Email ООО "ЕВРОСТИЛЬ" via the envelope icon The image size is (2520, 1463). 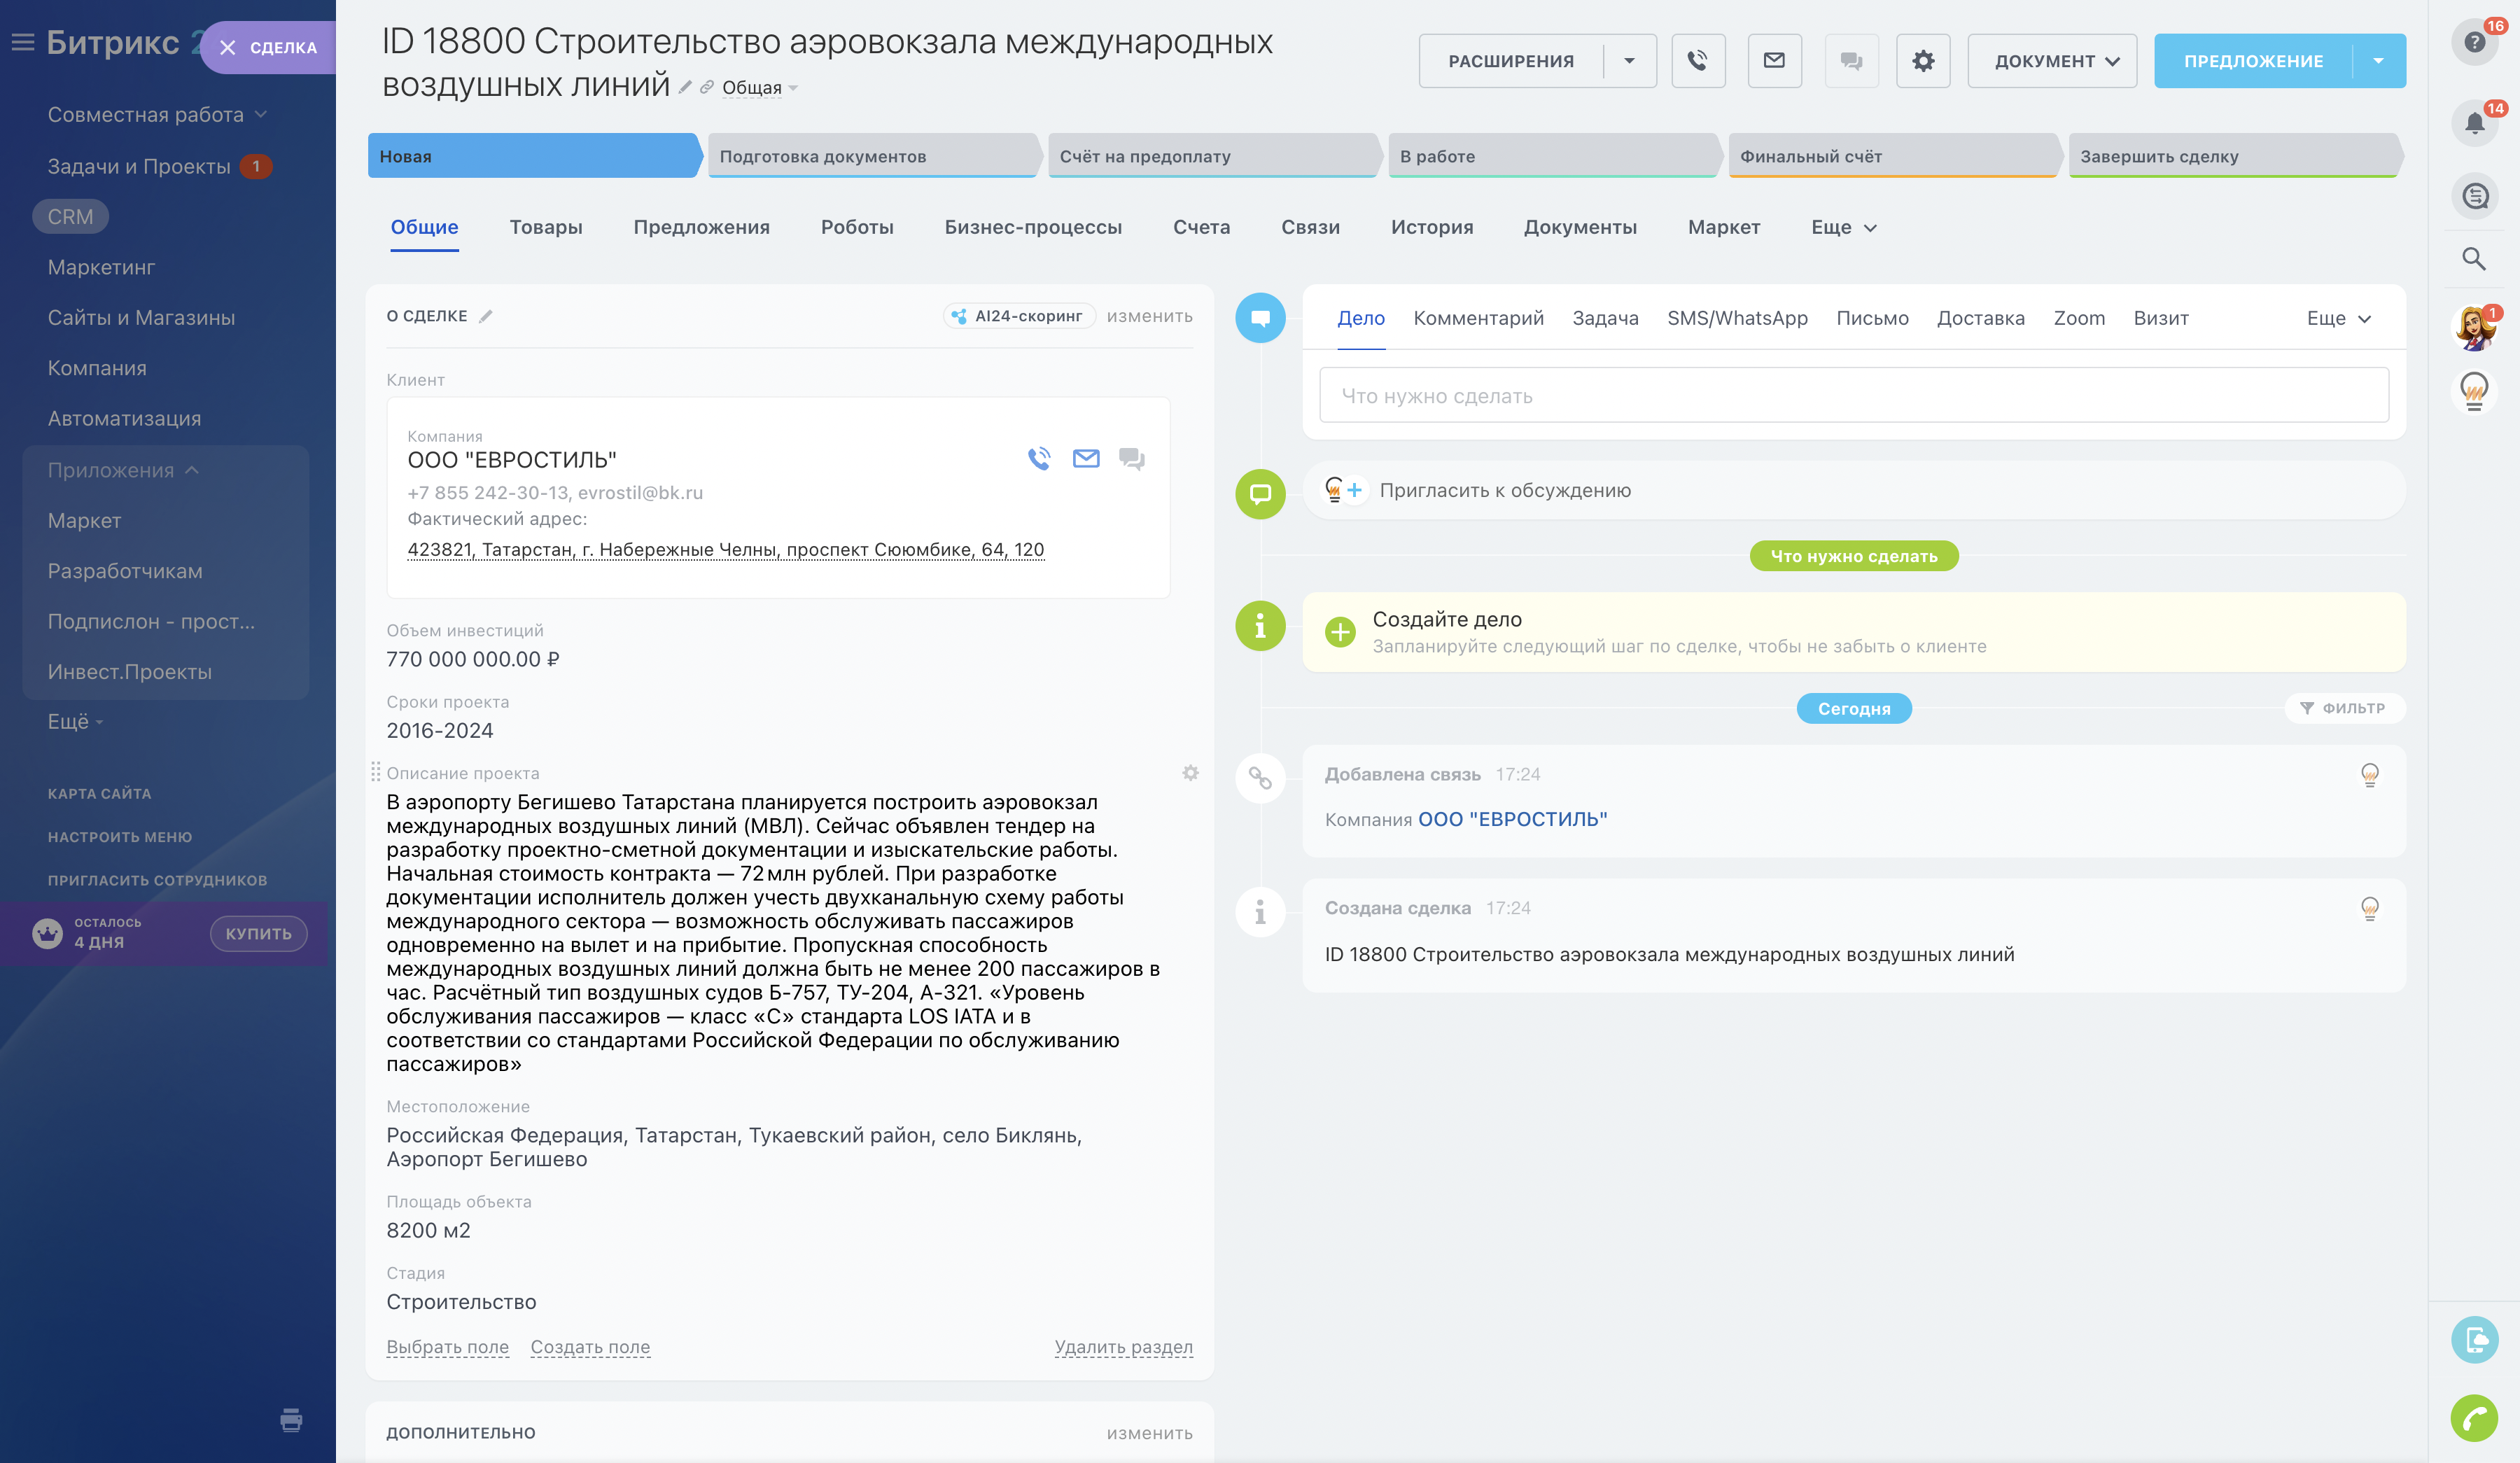tap(1086, 459)
